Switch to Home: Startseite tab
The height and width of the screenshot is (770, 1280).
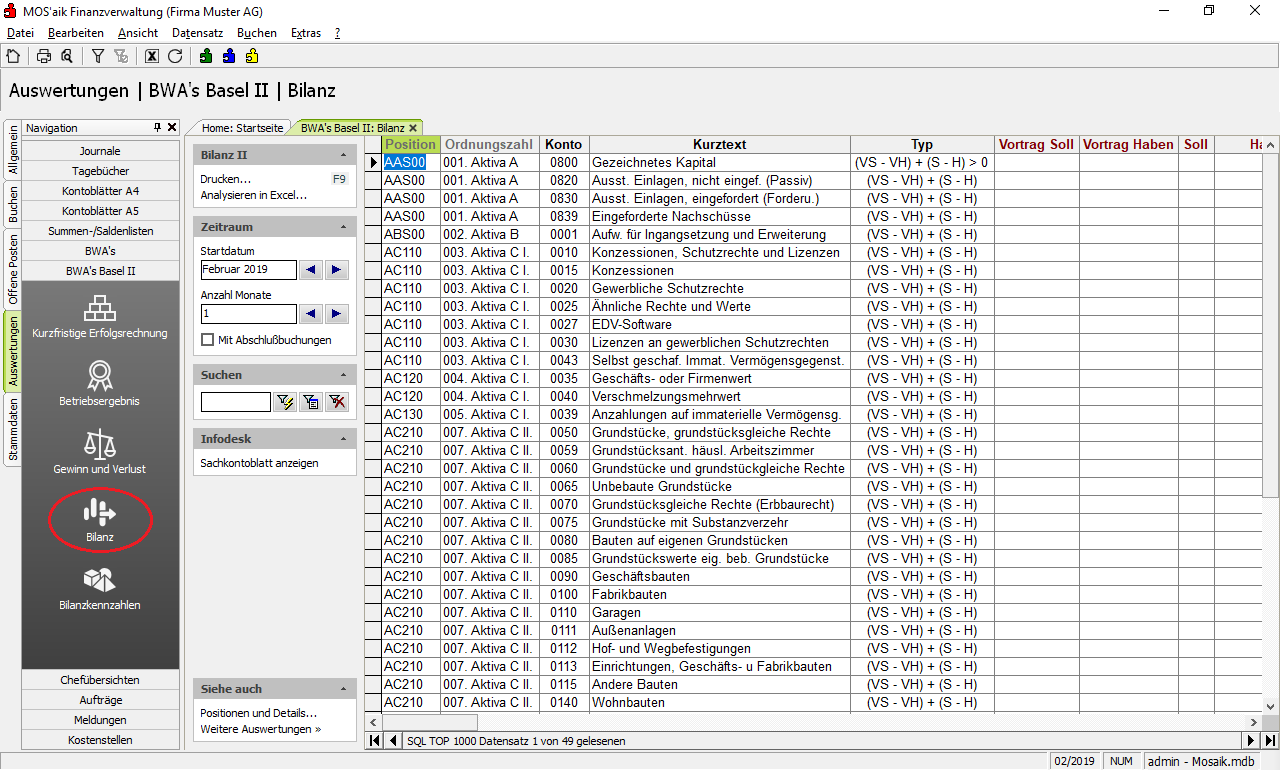coord(242,128)
